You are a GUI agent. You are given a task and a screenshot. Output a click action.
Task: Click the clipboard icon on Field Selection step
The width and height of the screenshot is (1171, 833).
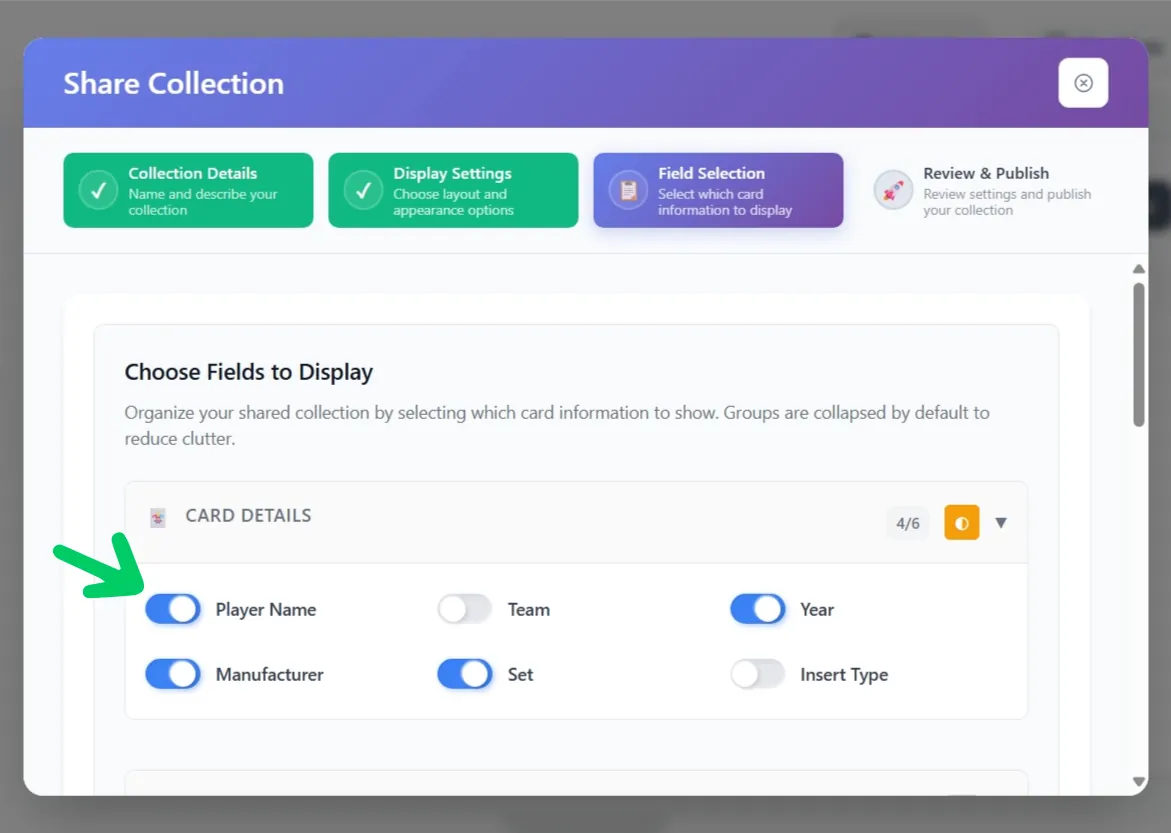point(627,190)
